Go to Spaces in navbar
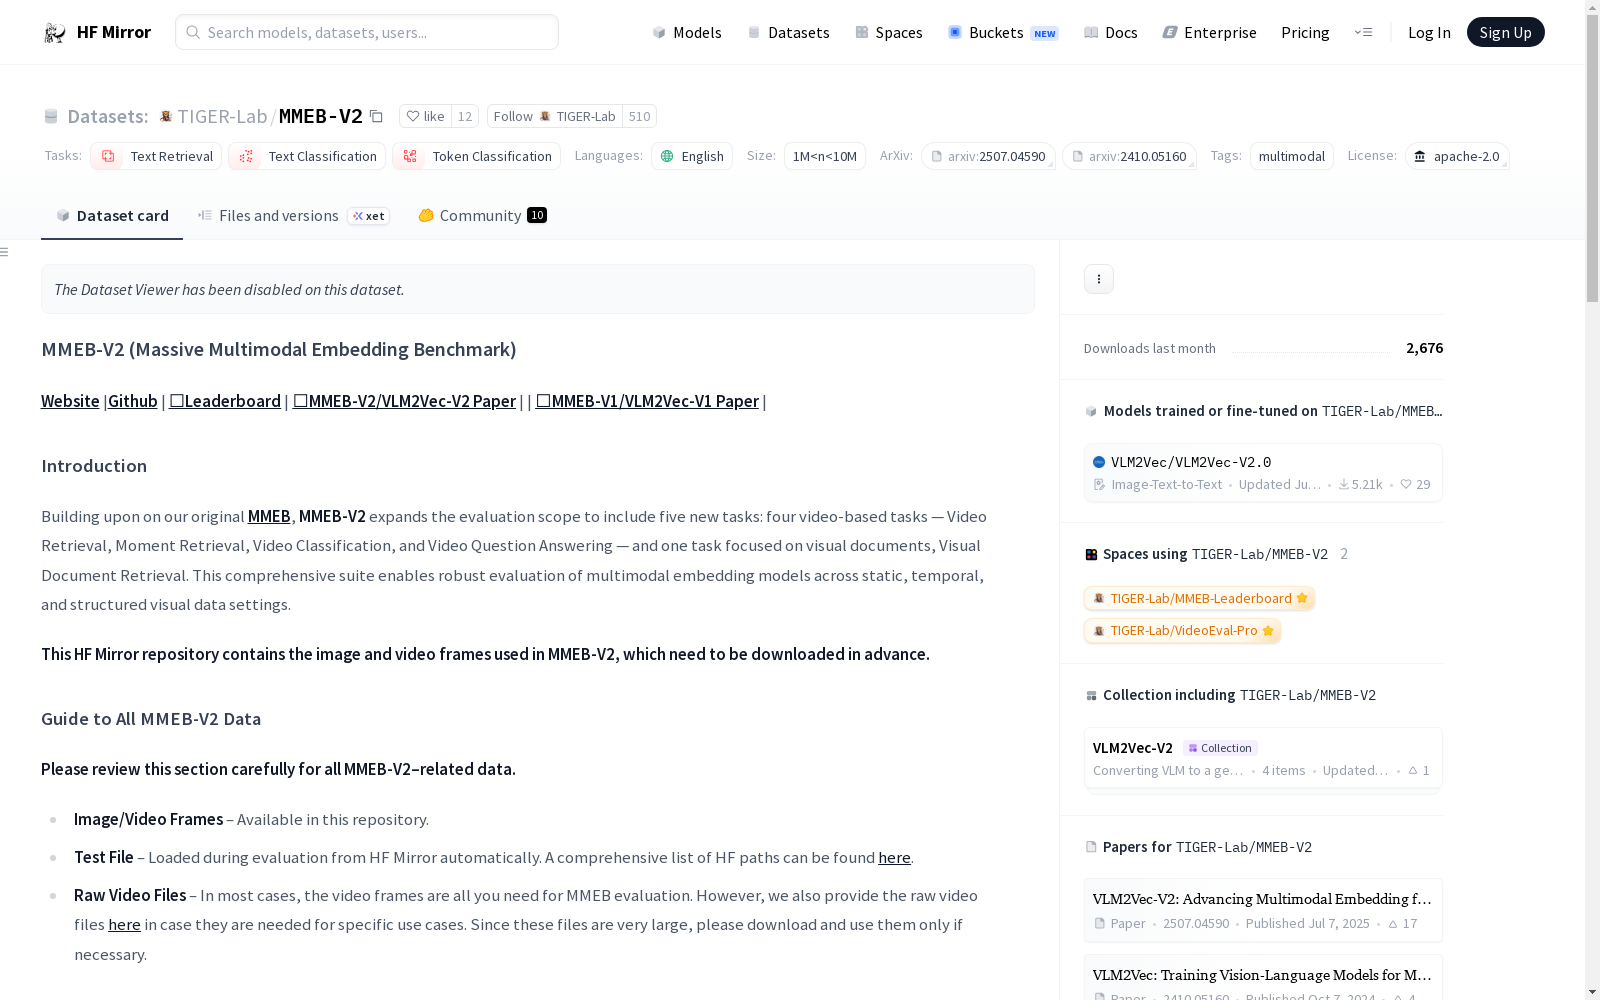 coord(889,32)
